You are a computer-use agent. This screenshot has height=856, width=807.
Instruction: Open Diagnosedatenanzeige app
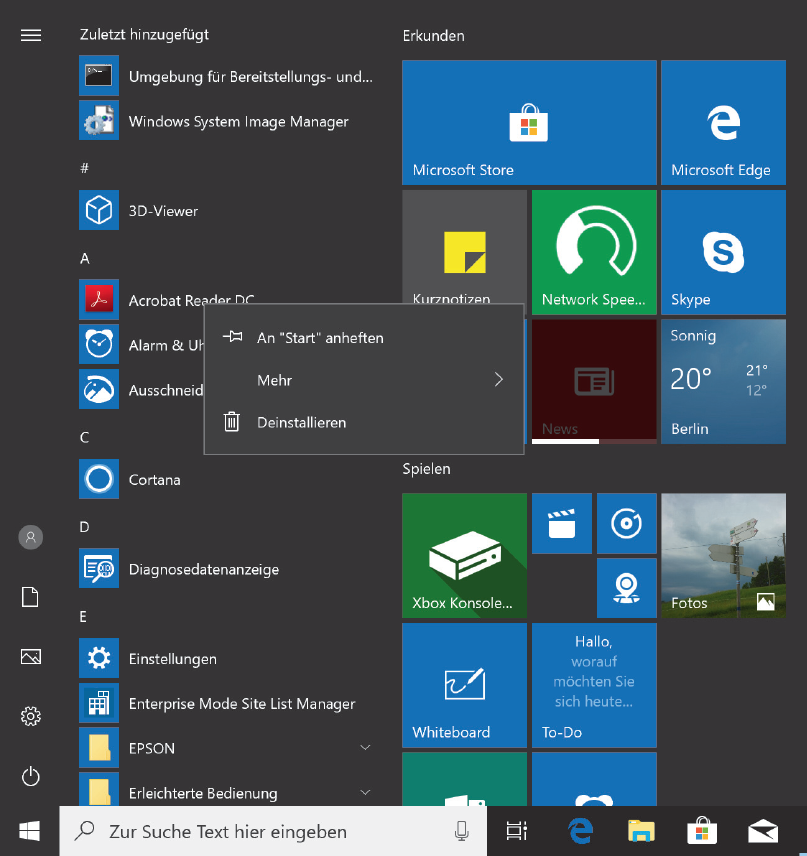point(227,569)
